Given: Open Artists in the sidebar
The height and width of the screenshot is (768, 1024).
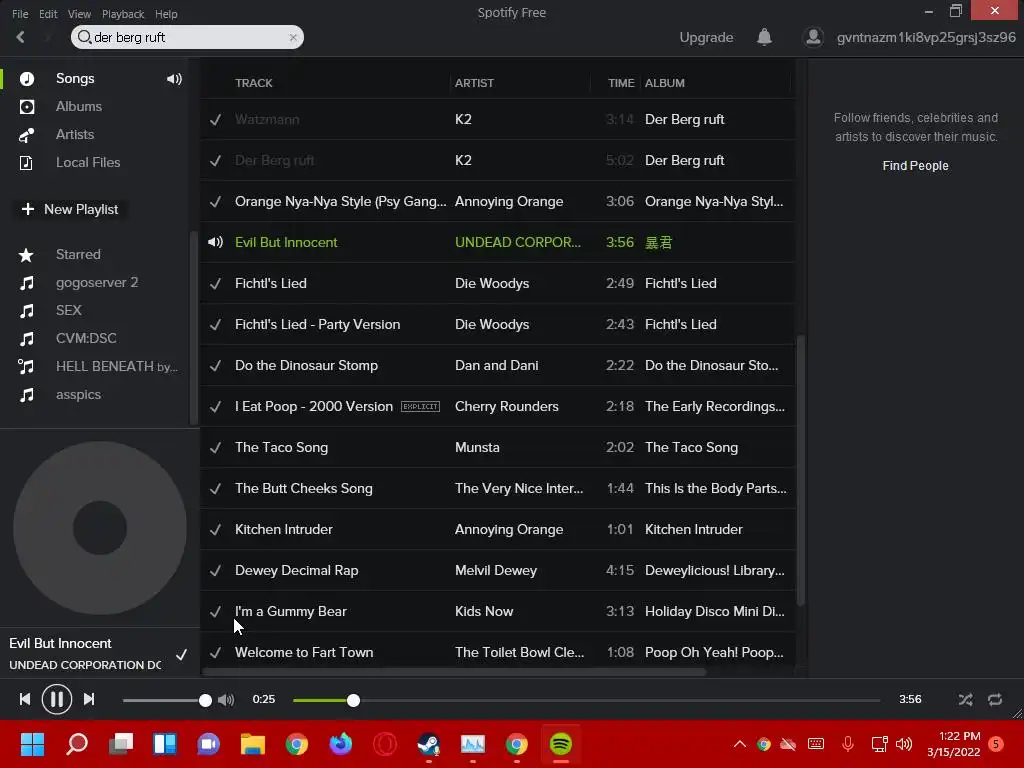Looking at the screenshot, I should click(75, 135).
